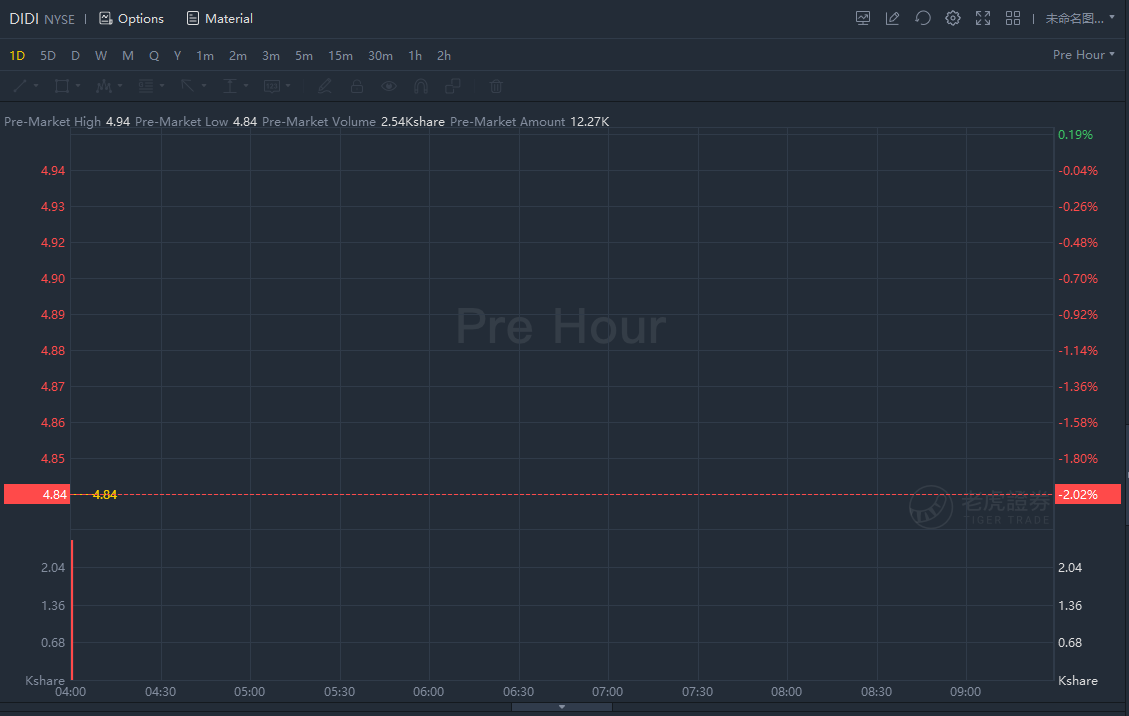Image resolution: width=1129 pixels, height=716 pixels.
Task: Open chart settings gear
Action: click(x=953, y=19)
